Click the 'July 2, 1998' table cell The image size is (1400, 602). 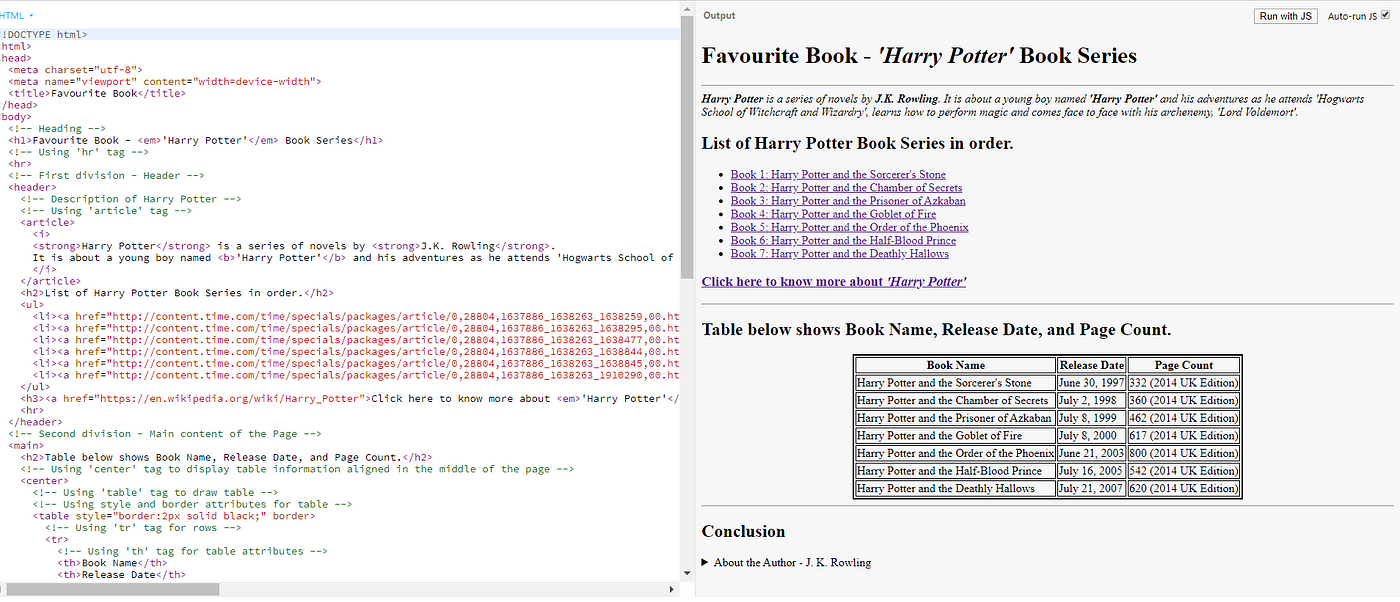pos(1092,400)
